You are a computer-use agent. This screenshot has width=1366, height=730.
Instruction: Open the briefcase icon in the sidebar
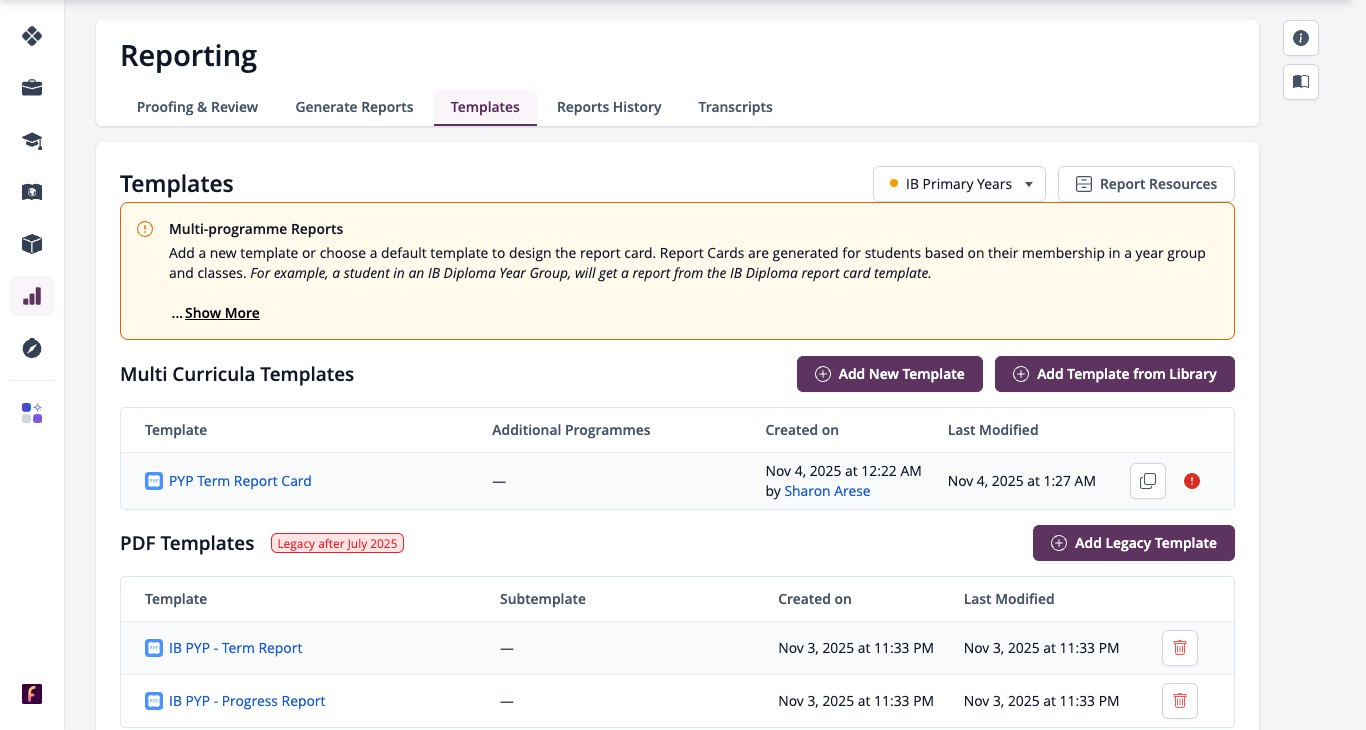point(32,88)
